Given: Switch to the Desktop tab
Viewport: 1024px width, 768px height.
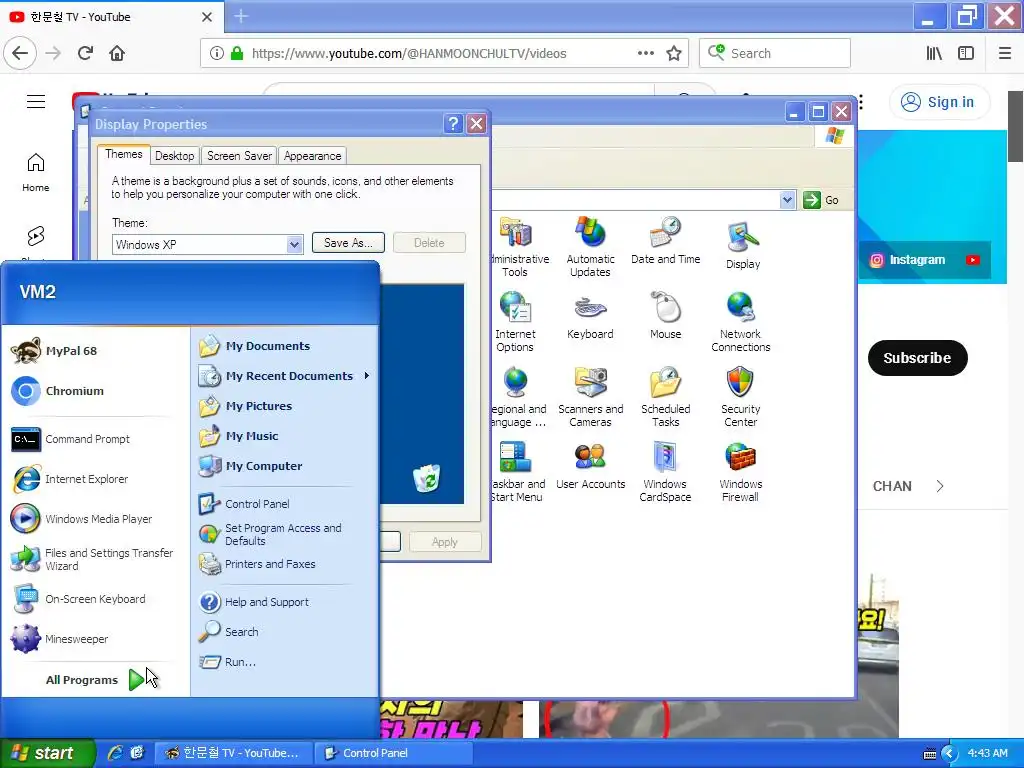Looking at the screenshot, I should tap(174, 156).
